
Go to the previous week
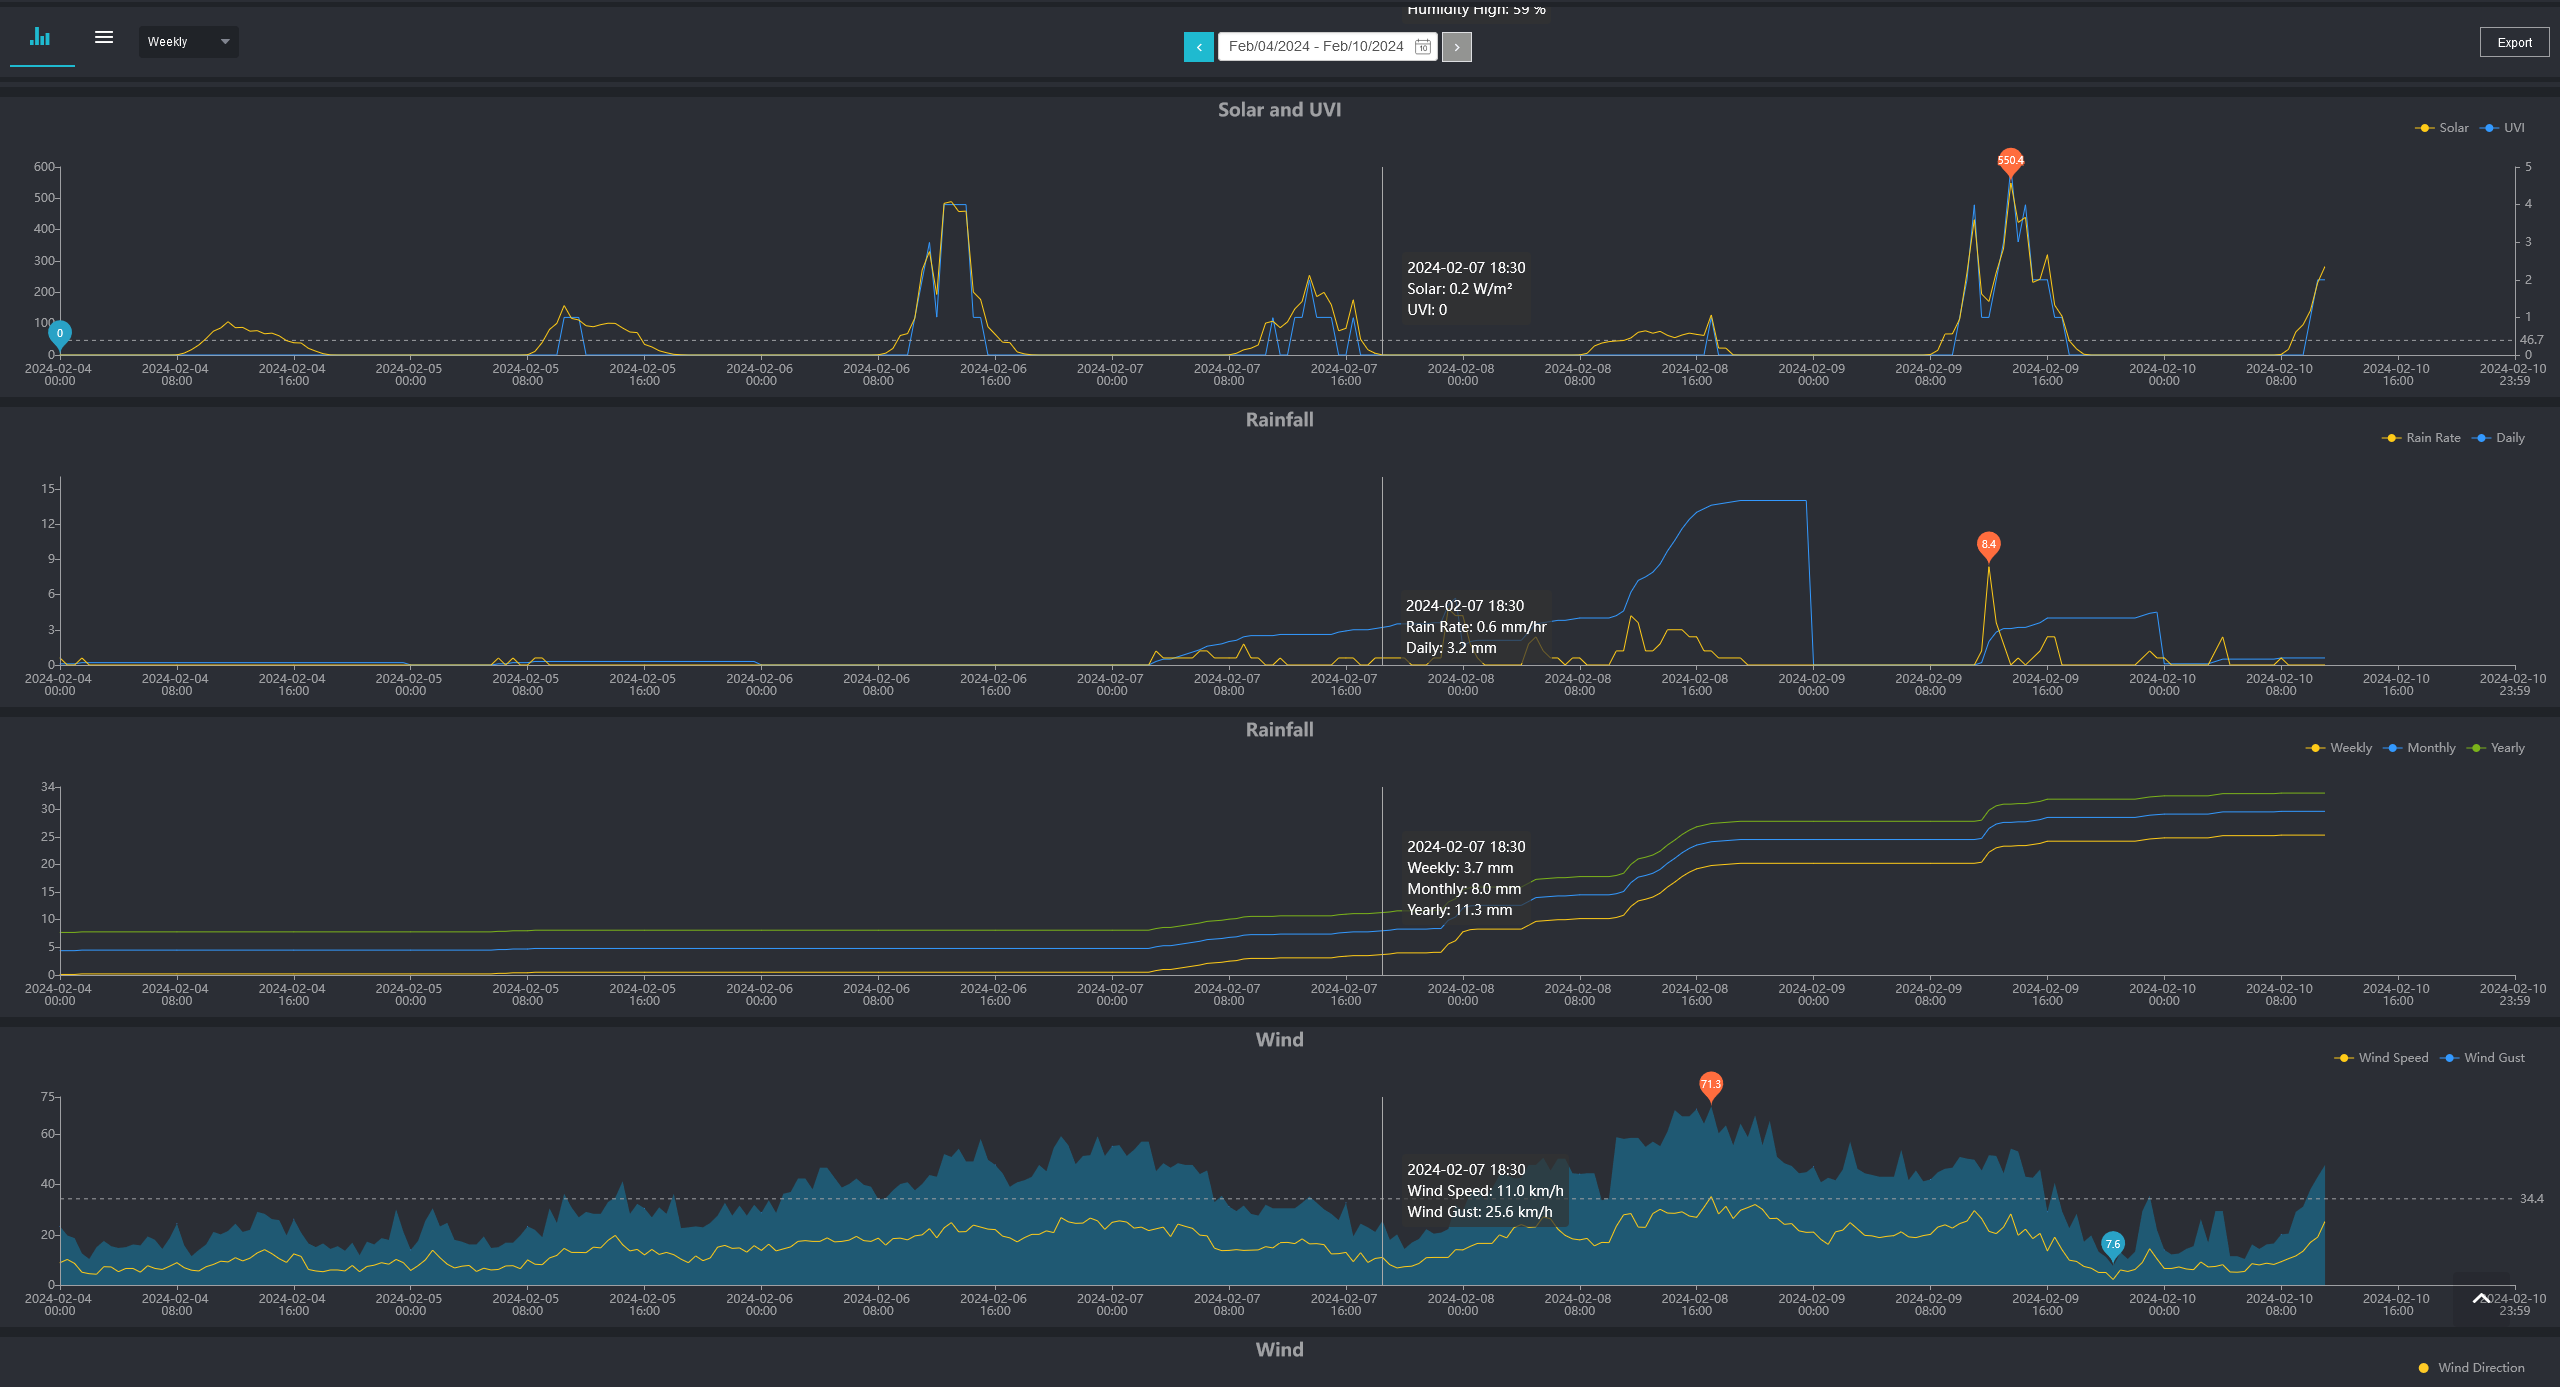1198,47
